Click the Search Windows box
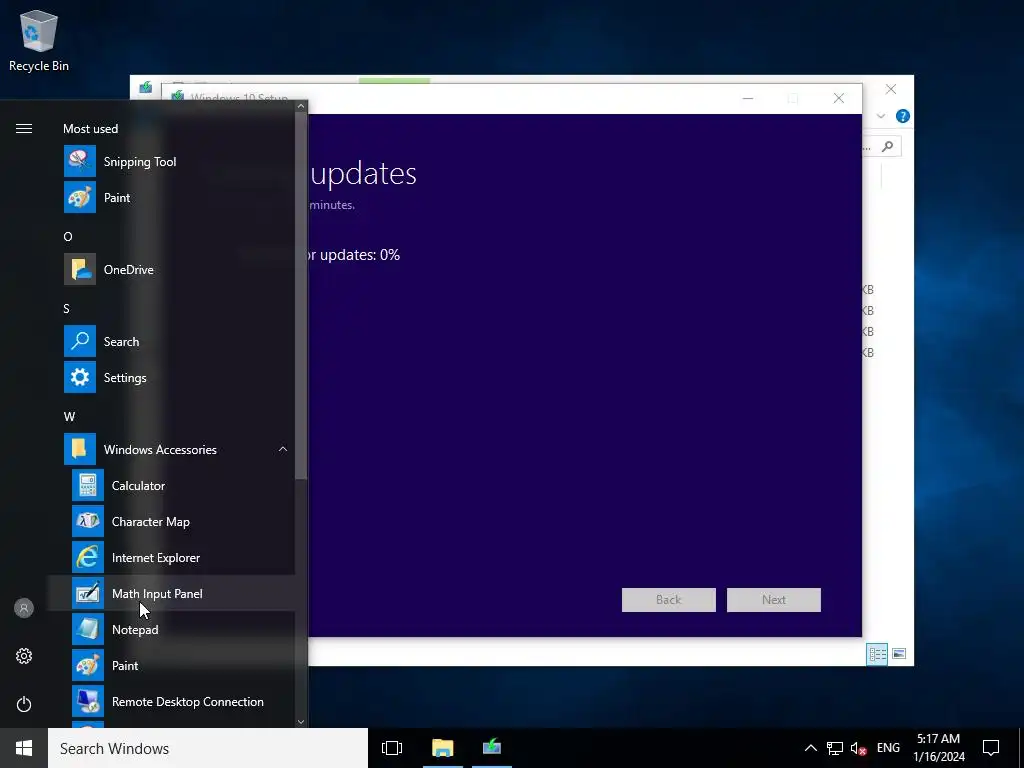Viewport: 1024px width, 768px height. click(x=208, y=748)
